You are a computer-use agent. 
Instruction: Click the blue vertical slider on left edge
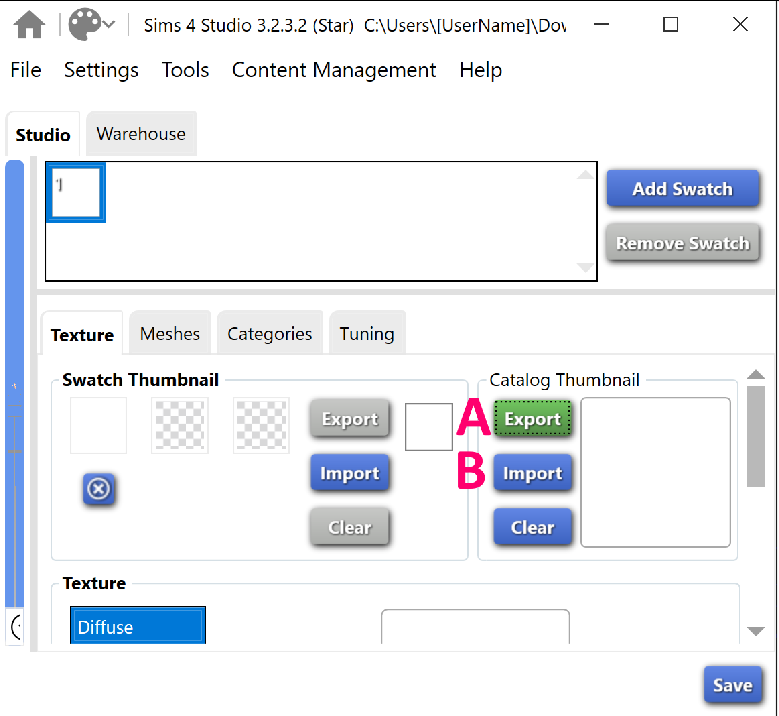pyautogui.click(x=14, y=384)
